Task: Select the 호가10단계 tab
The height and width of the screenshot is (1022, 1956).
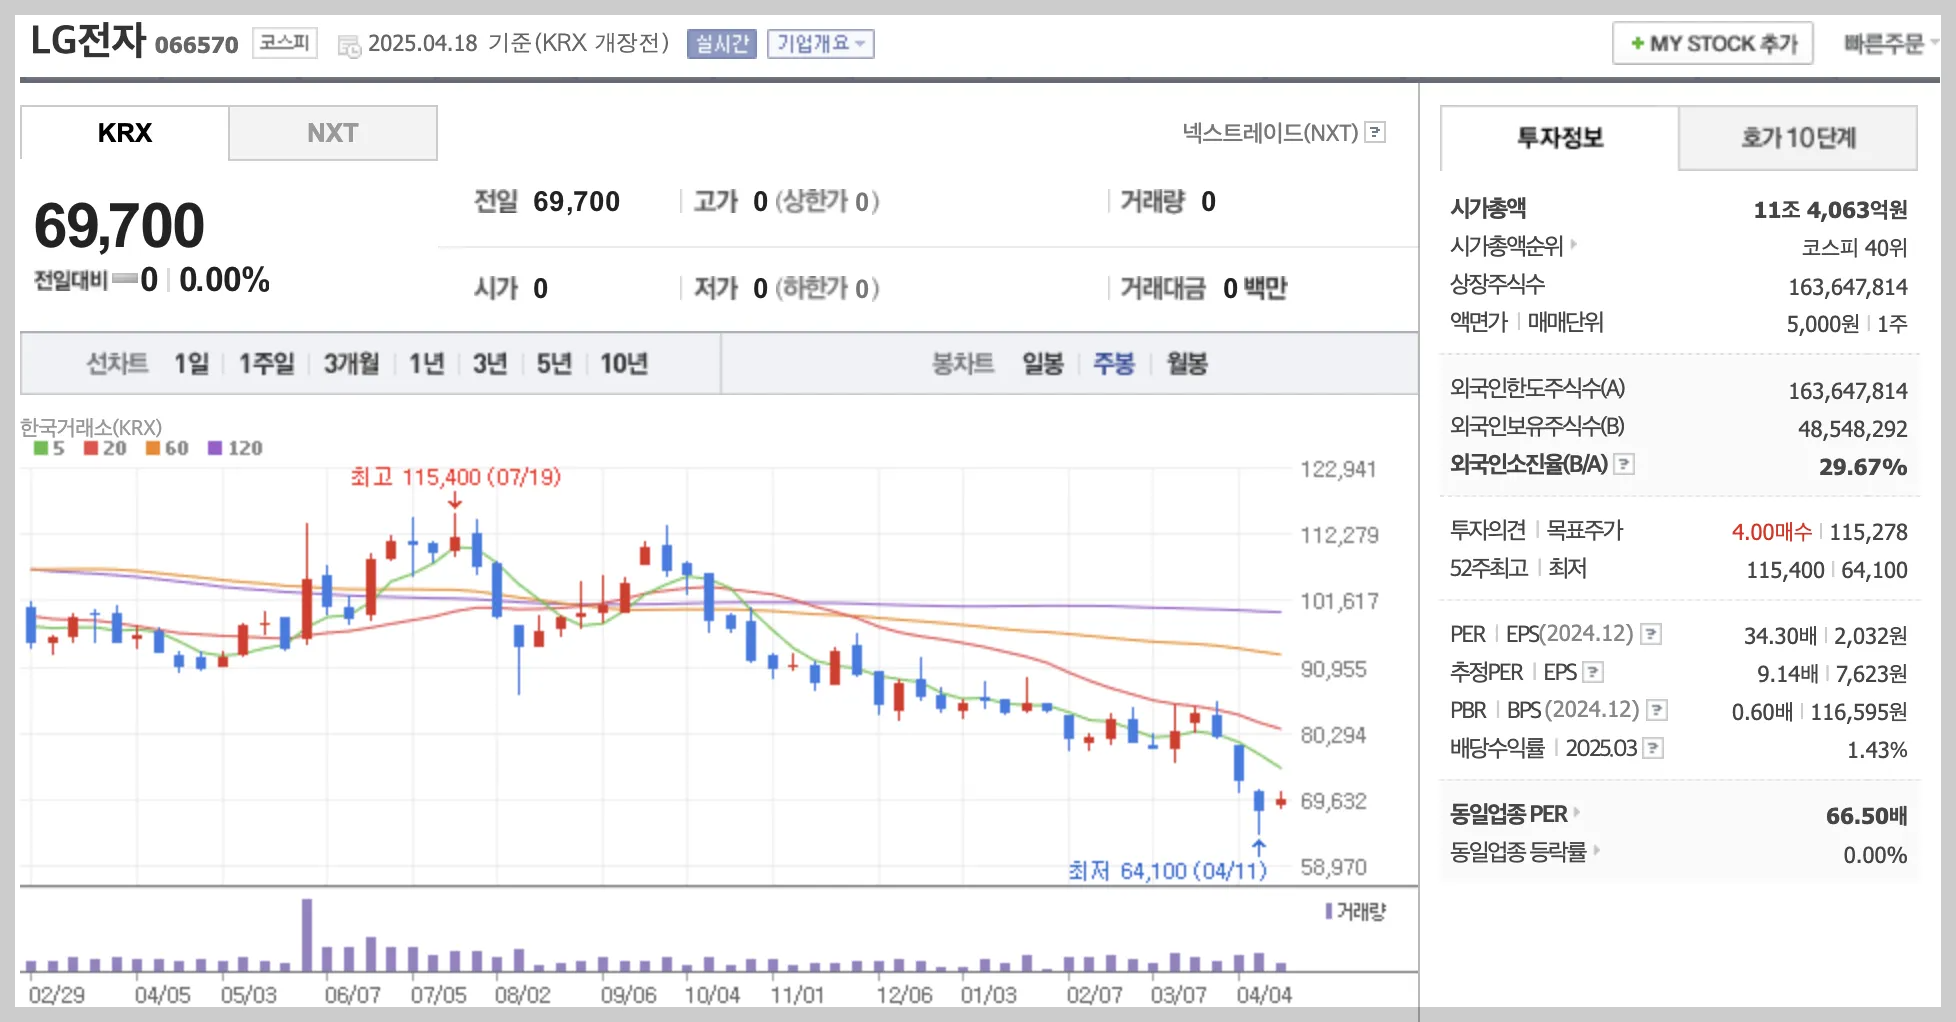Action: [x=1798, y=138]
